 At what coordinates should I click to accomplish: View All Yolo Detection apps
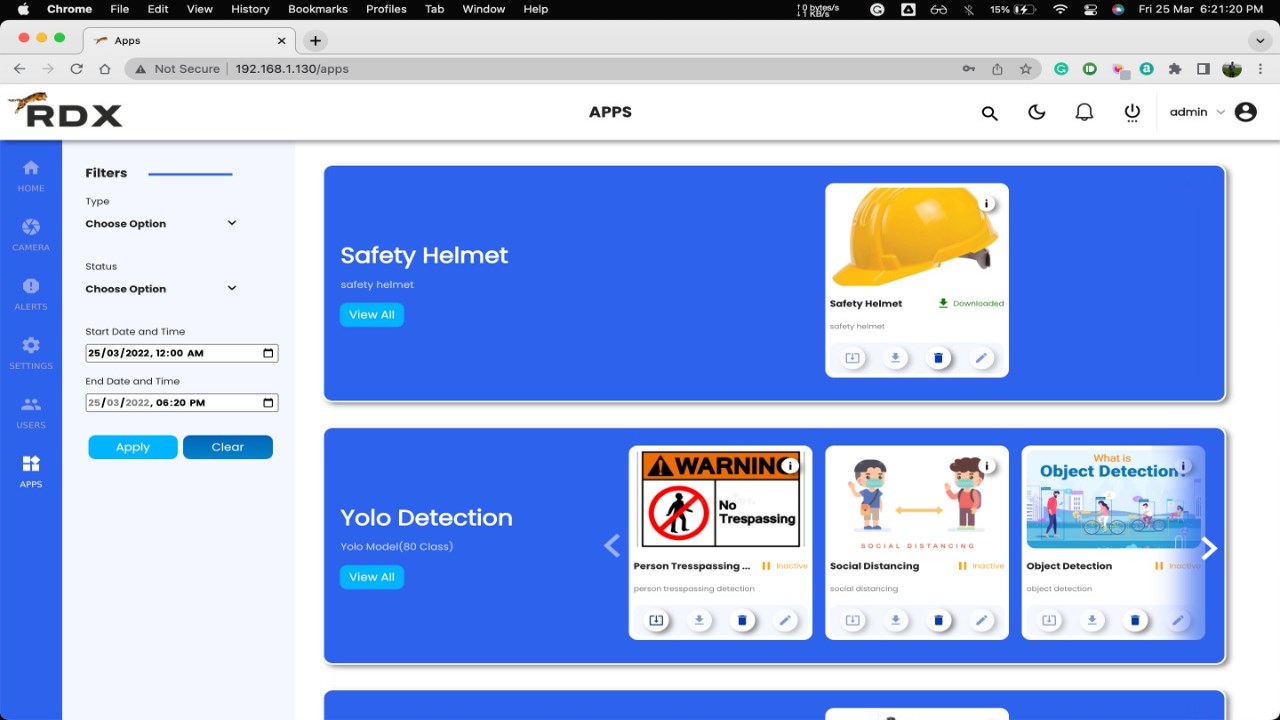(x=372, y=577)
